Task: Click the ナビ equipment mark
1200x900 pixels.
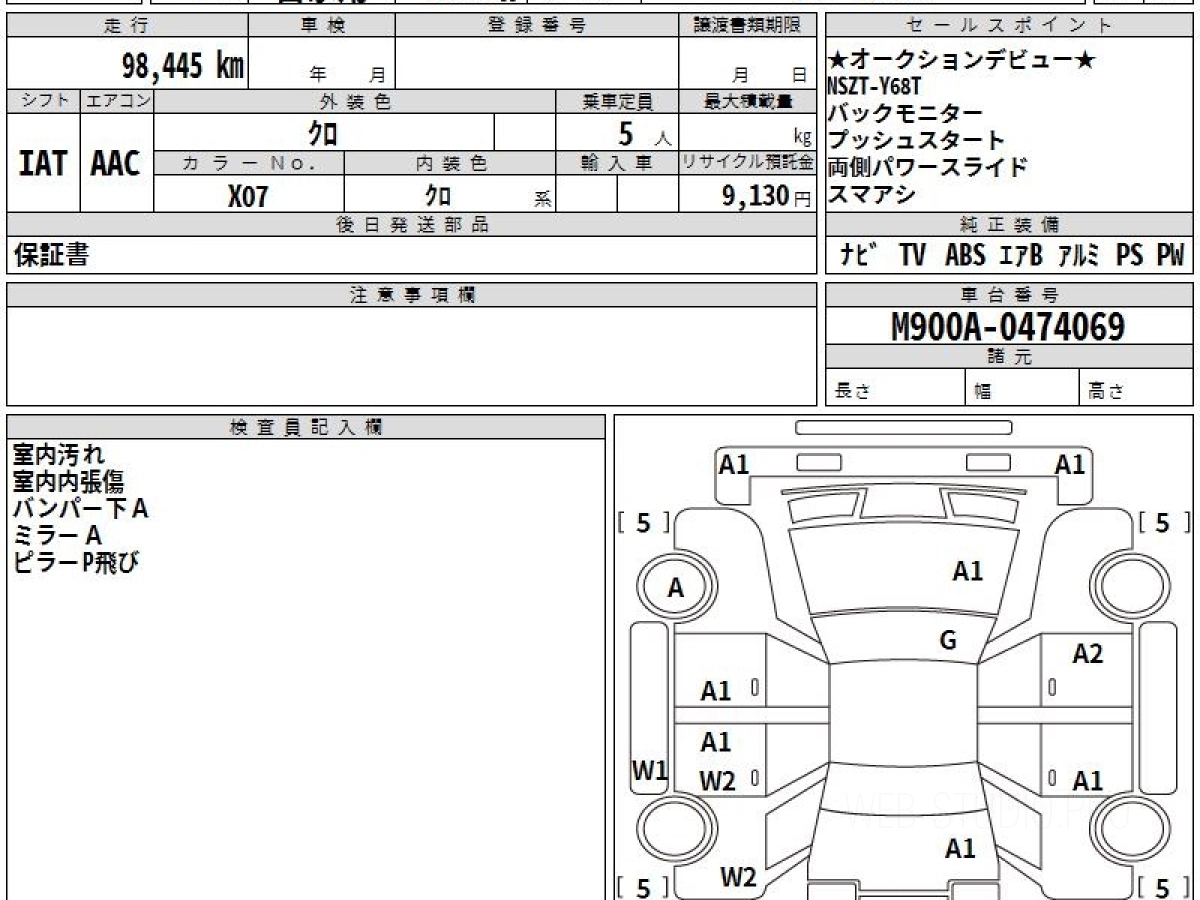Action: [859, 255]
